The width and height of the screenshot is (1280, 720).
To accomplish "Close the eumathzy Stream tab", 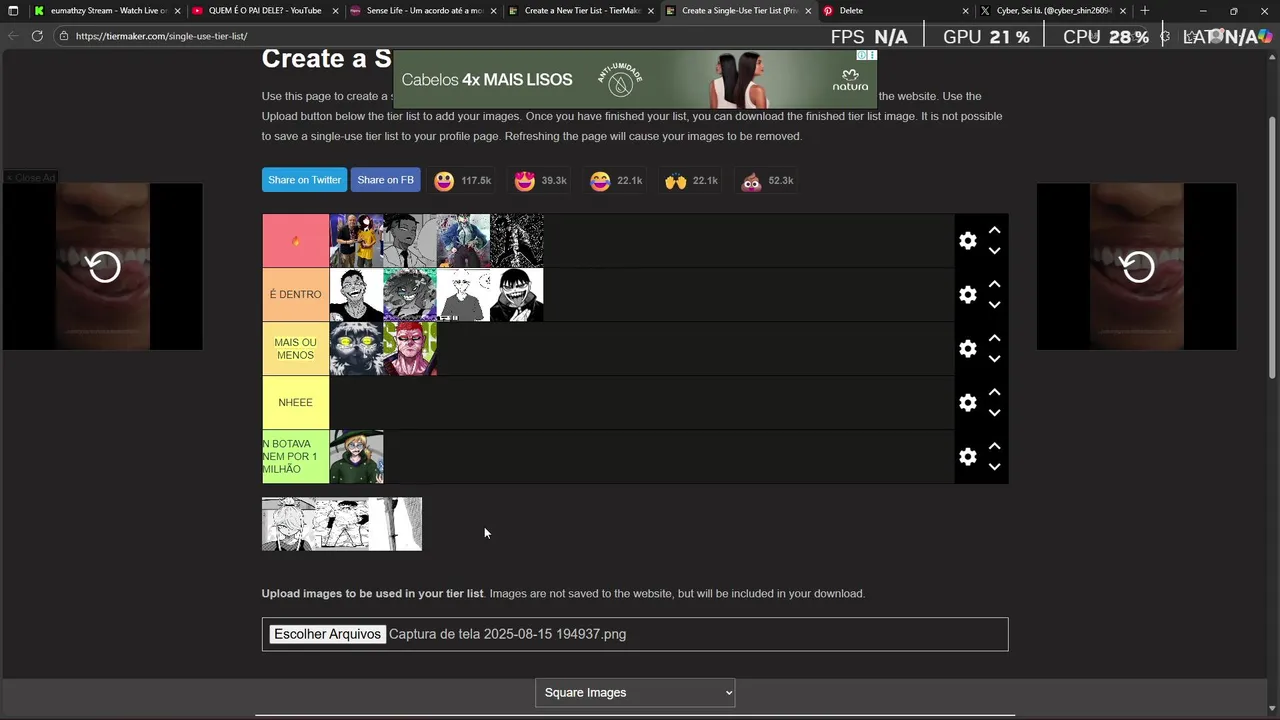I will tap(177, 11).
